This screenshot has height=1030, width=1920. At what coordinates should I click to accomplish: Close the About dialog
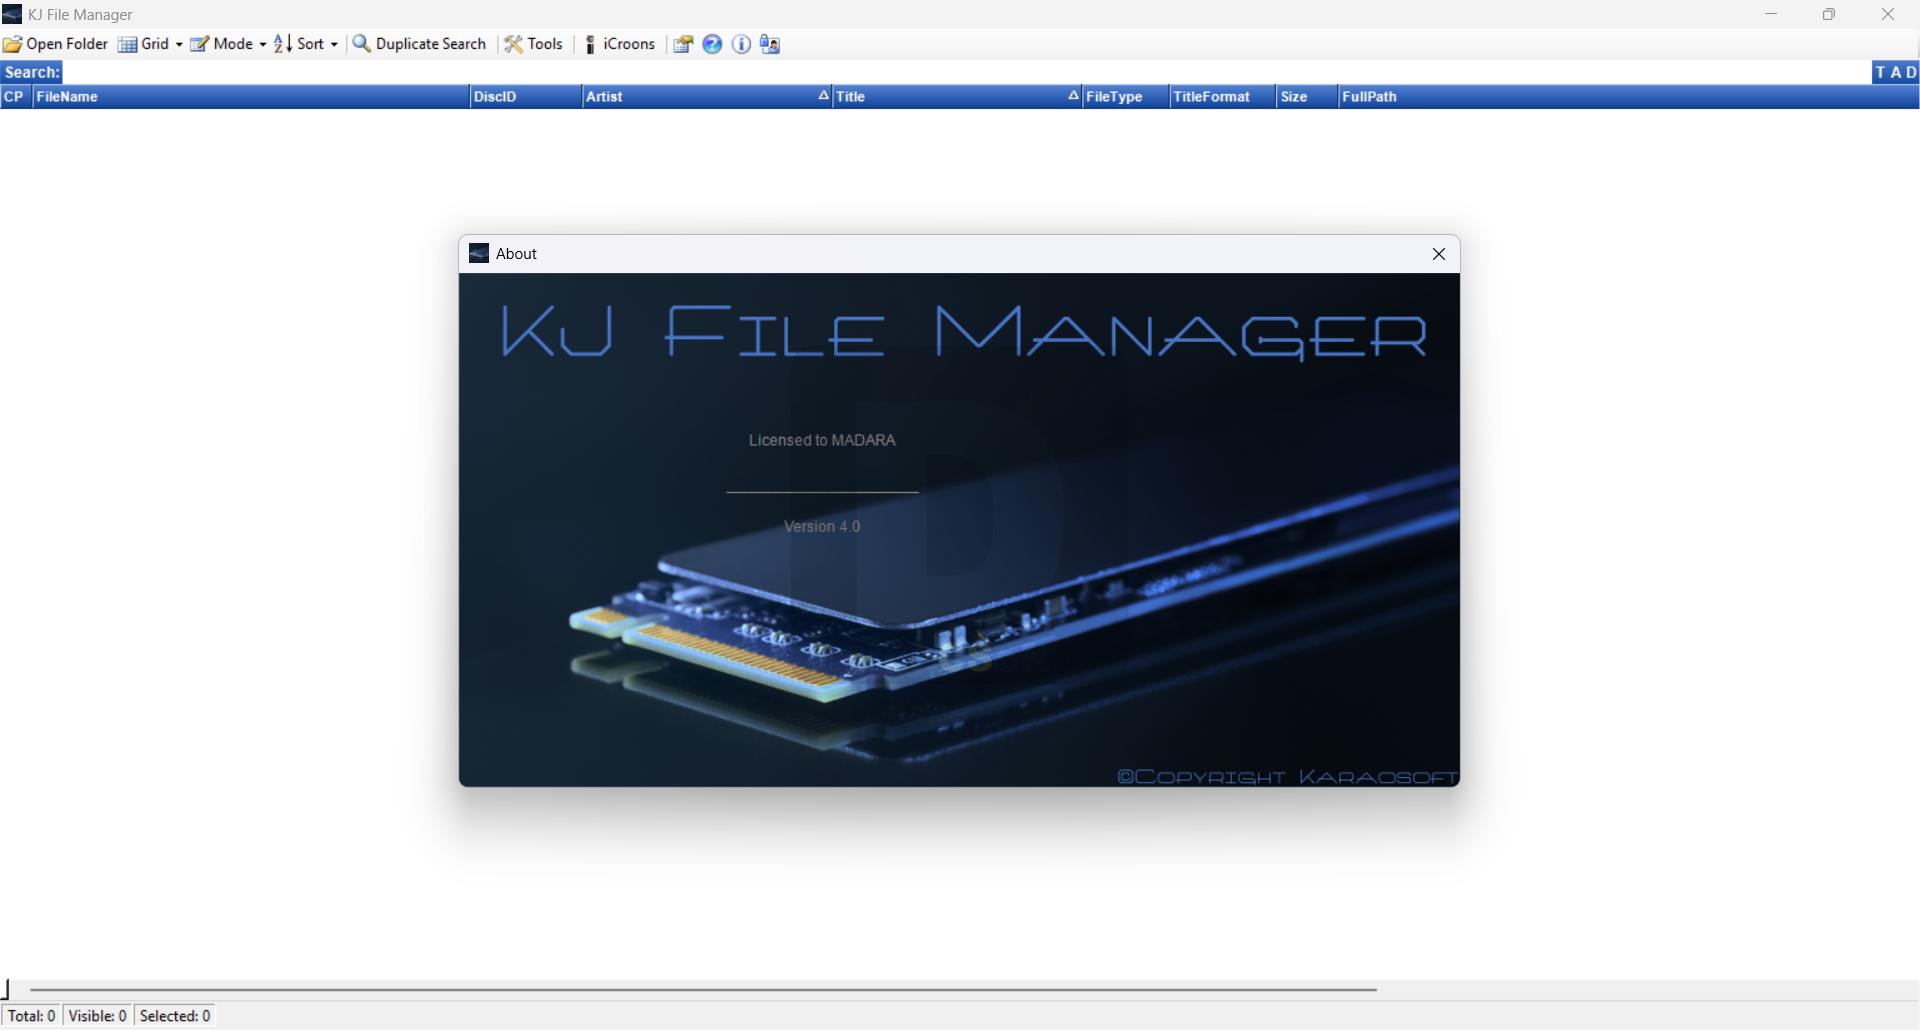1439,254
